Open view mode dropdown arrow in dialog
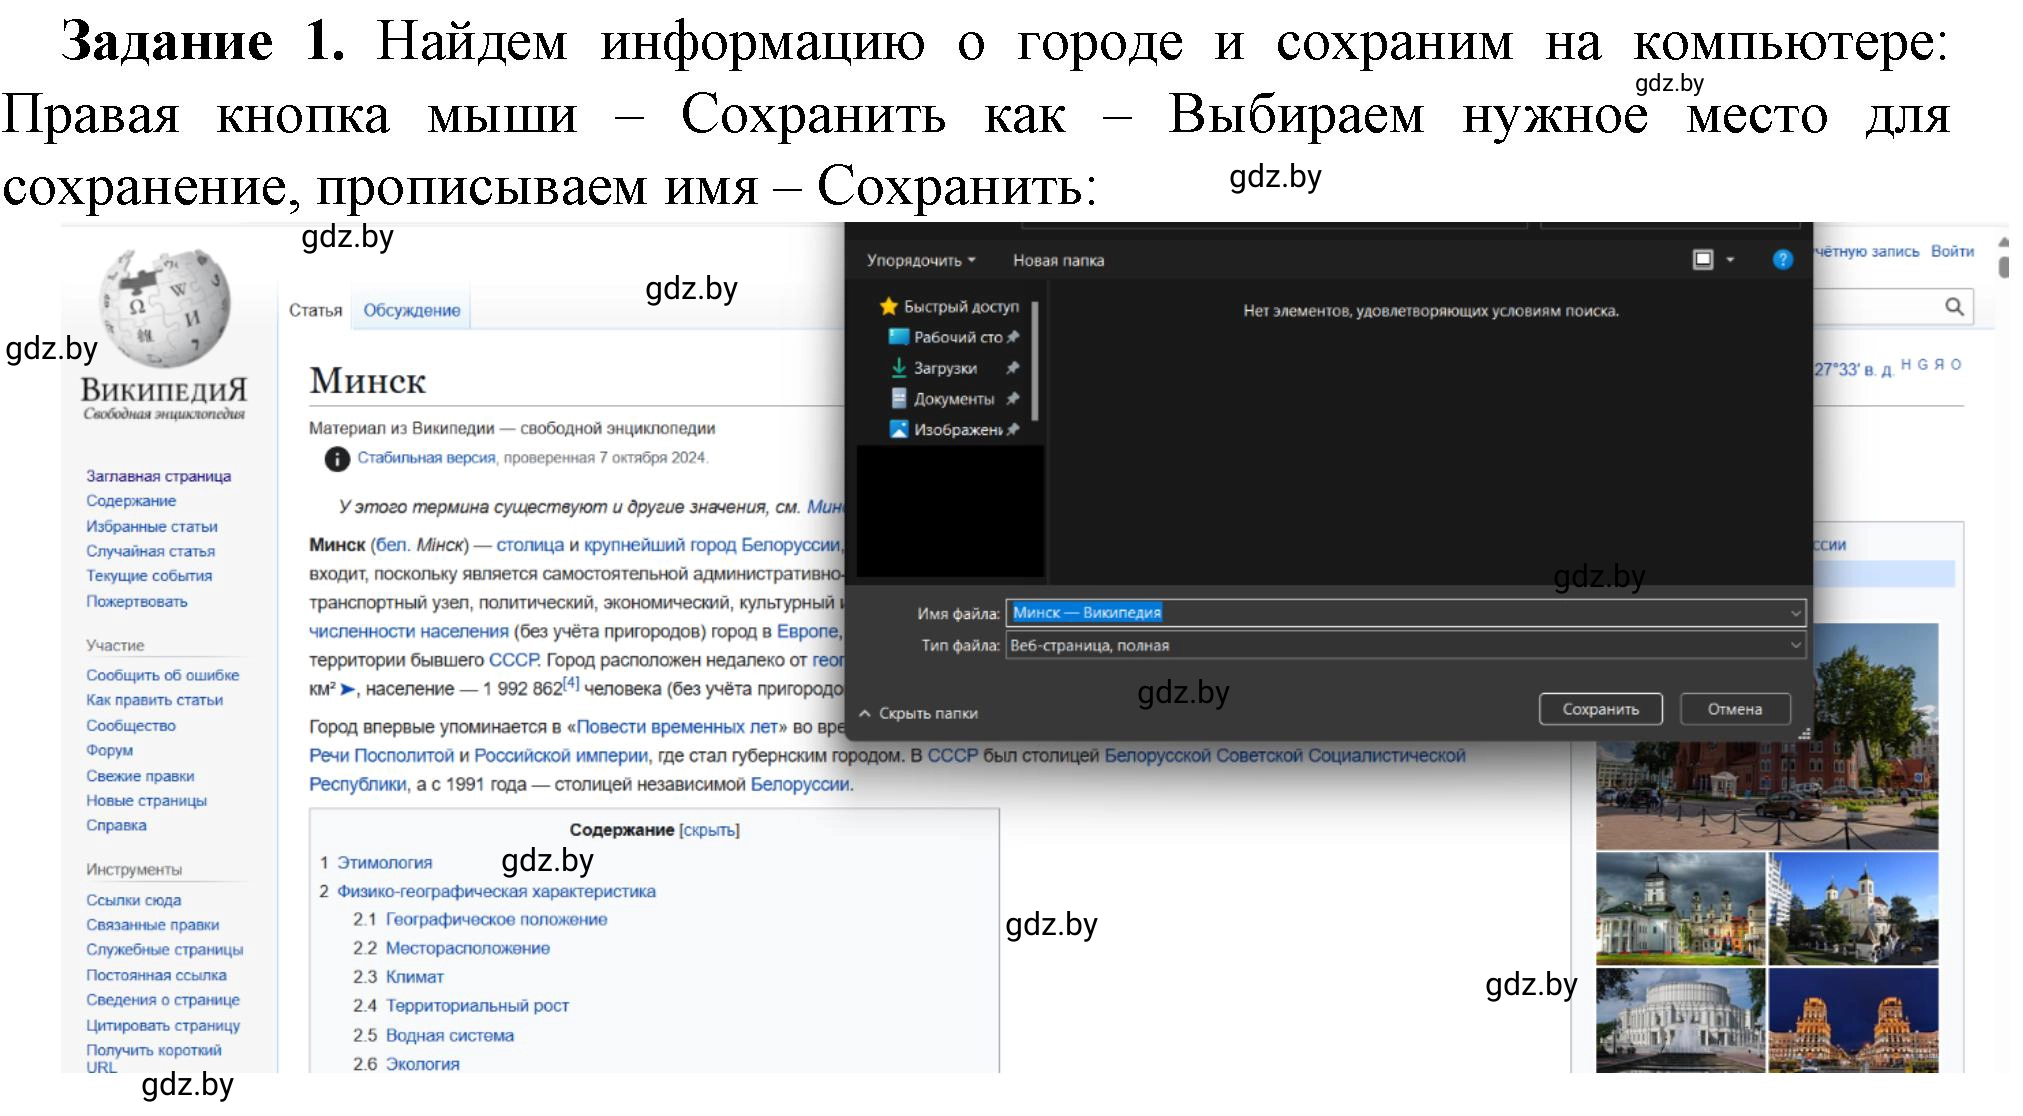The width and height of the screenshot is (2023, 1116). tap(1730, 260)
